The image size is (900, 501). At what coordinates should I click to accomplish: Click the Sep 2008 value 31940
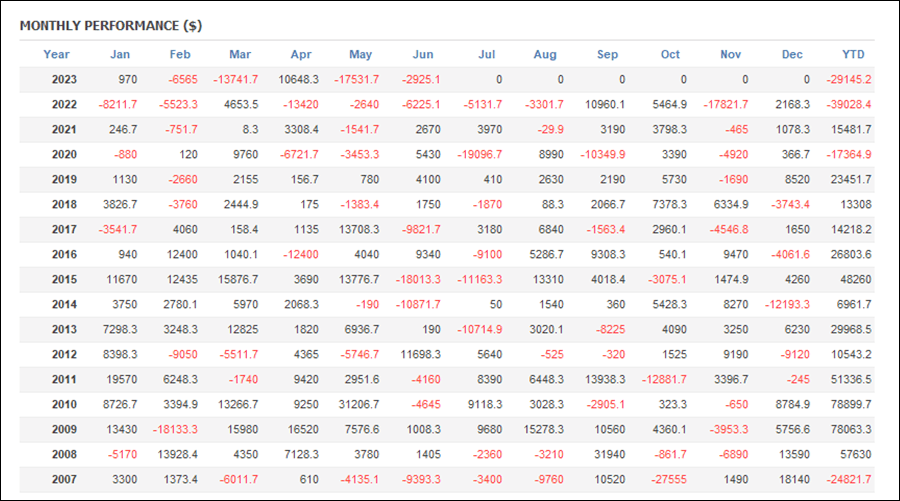pyautogui.click(x=609, y=454)
